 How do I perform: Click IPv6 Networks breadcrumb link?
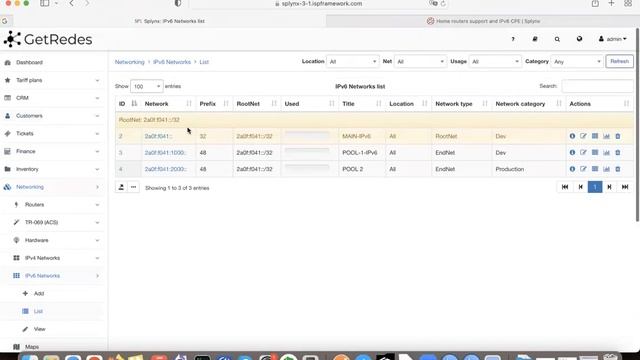[x=172, y=62]
